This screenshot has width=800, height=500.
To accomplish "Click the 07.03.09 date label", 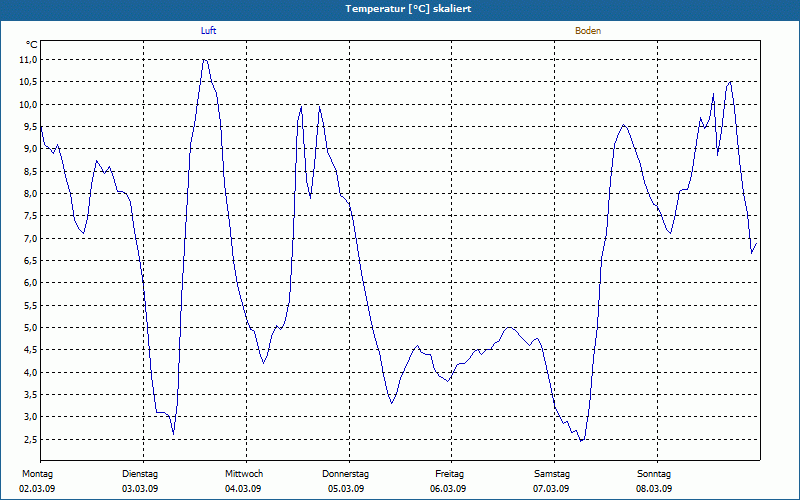I will point(551,489).
